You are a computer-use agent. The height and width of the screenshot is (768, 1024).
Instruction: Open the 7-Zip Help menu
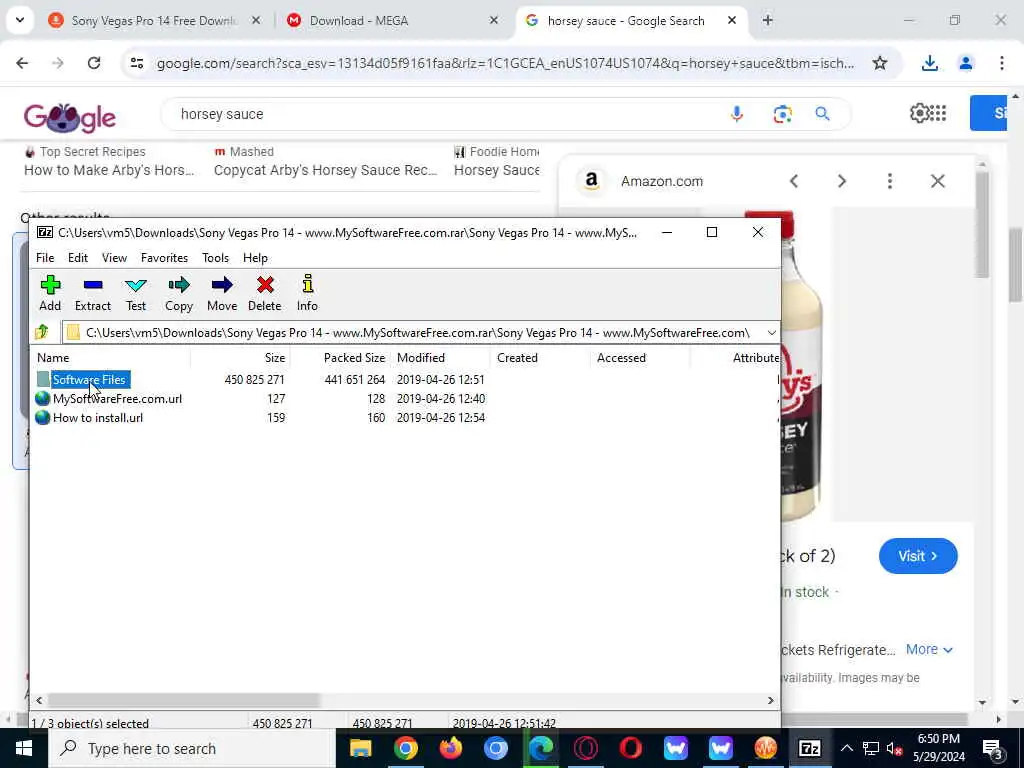[255, 258]
